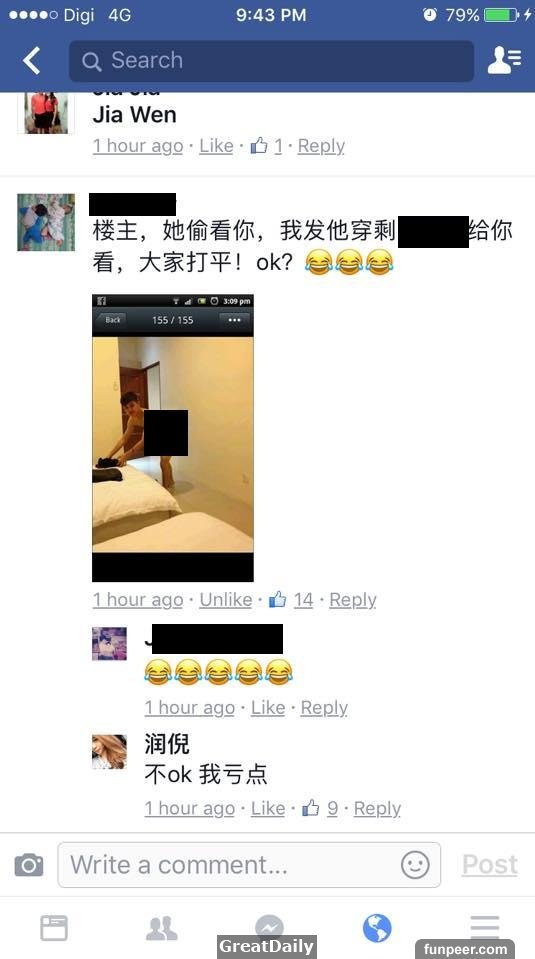Click the Search field in header
The width and height of the screenshot is (535, 959).
pos(271,61)
